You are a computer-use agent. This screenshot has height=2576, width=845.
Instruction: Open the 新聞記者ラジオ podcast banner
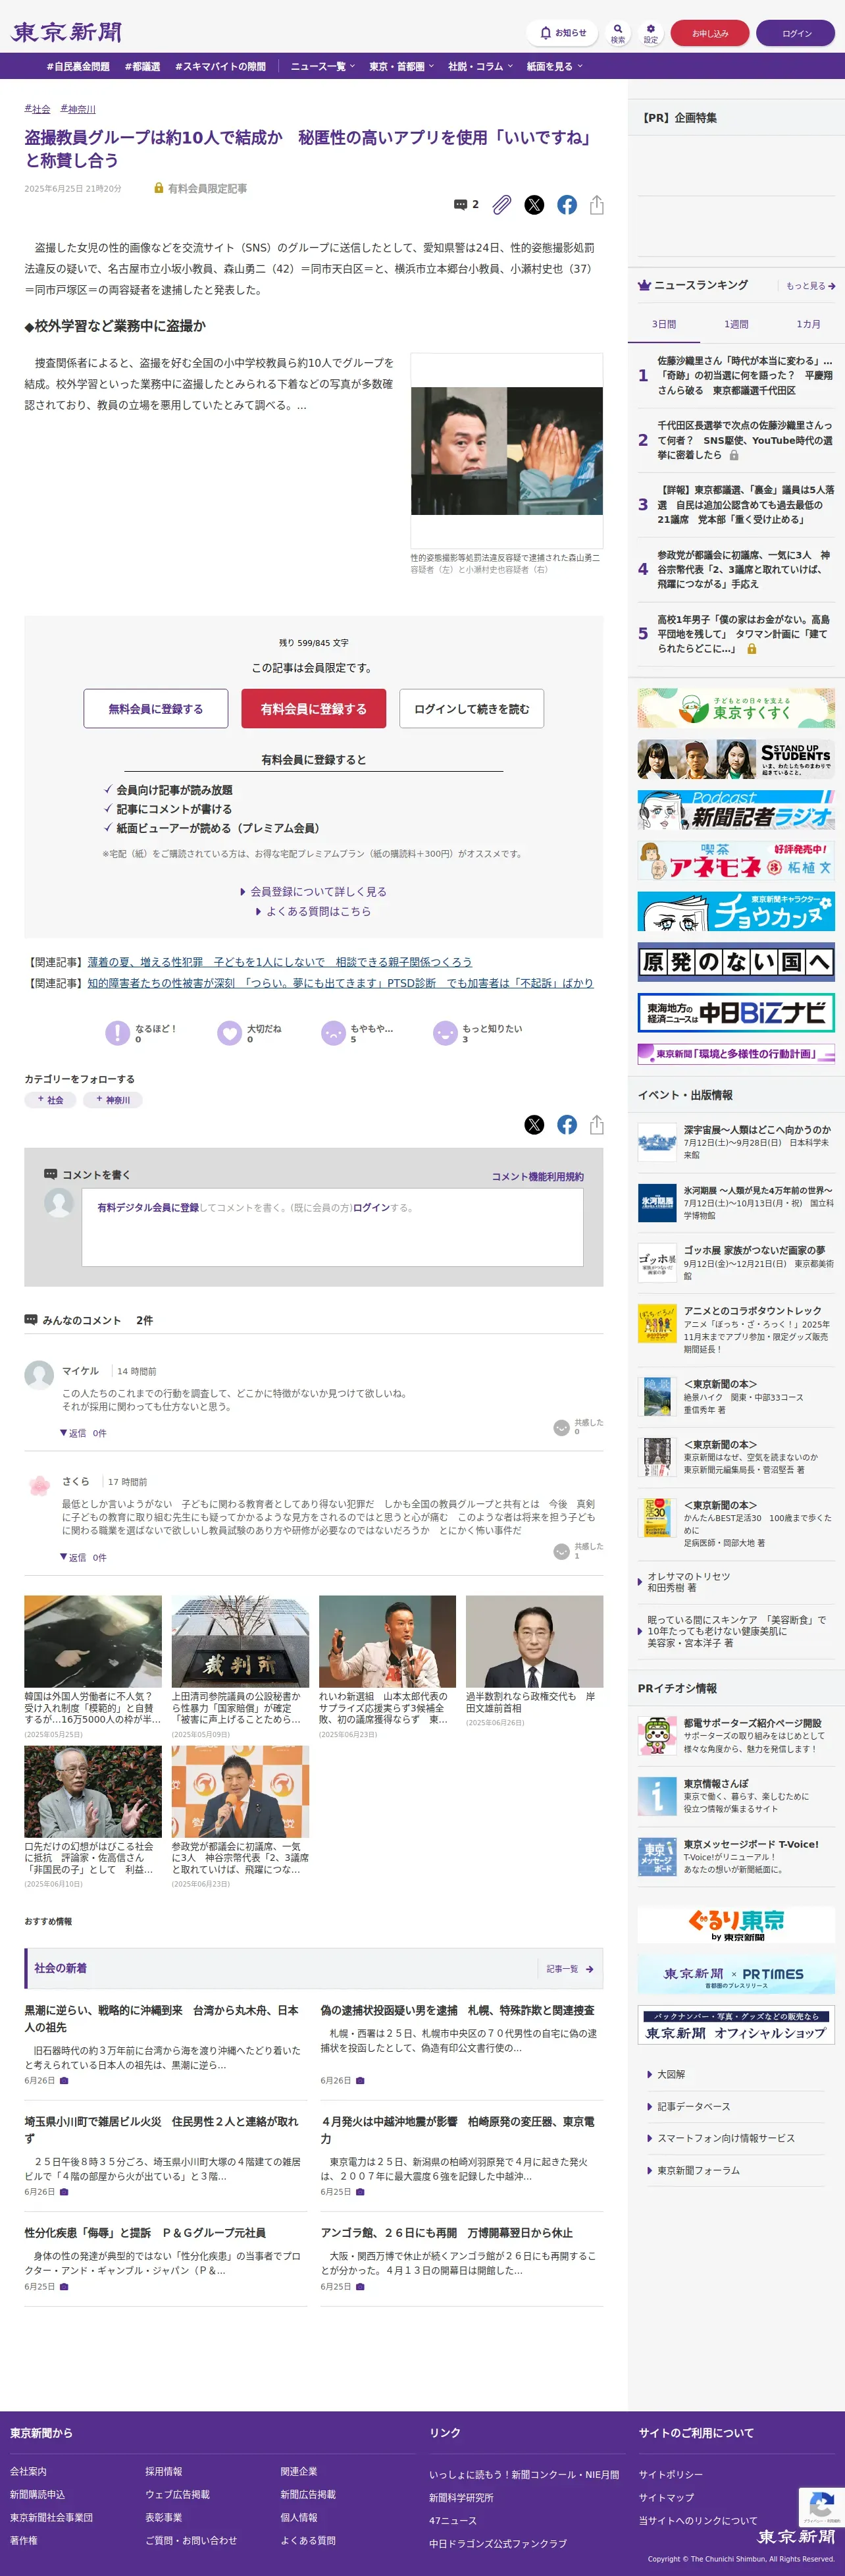(736, 810)
